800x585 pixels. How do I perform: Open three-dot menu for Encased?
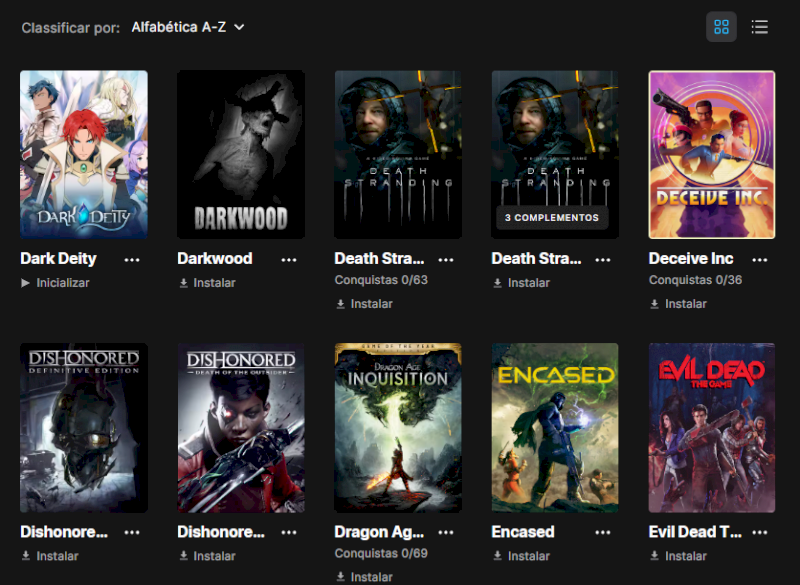coord(603,532)
